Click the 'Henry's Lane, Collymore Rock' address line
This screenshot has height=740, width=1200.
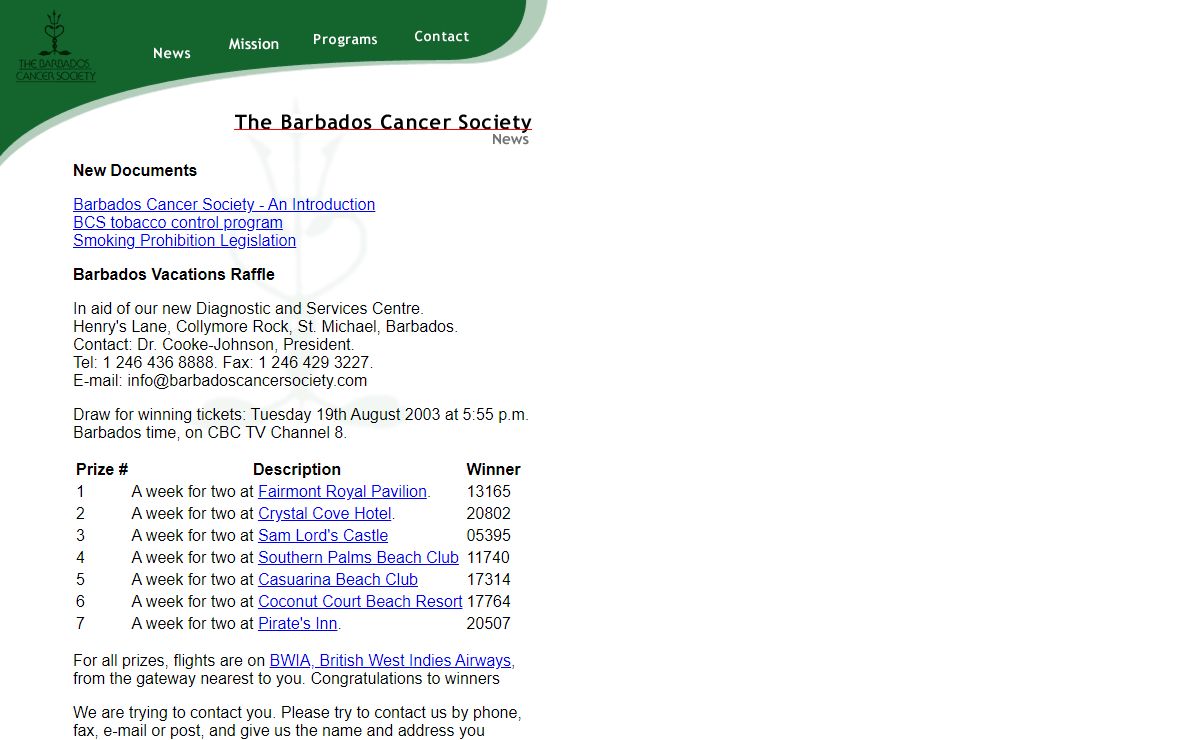pos(265,326)
